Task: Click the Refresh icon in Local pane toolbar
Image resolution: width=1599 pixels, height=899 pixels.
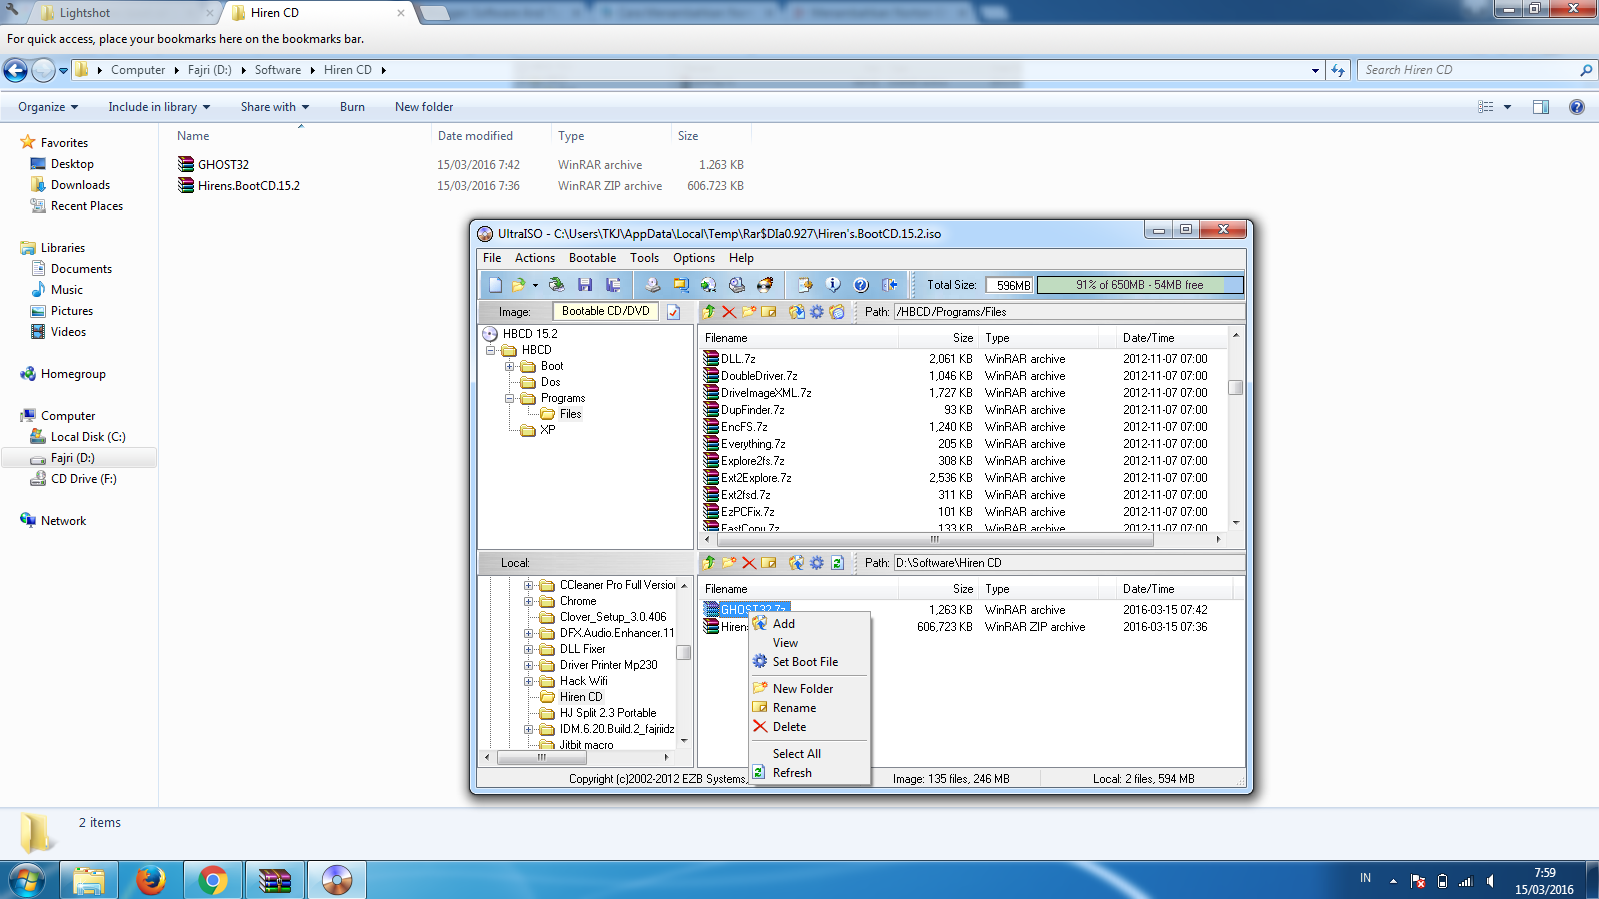Action: 837,563
